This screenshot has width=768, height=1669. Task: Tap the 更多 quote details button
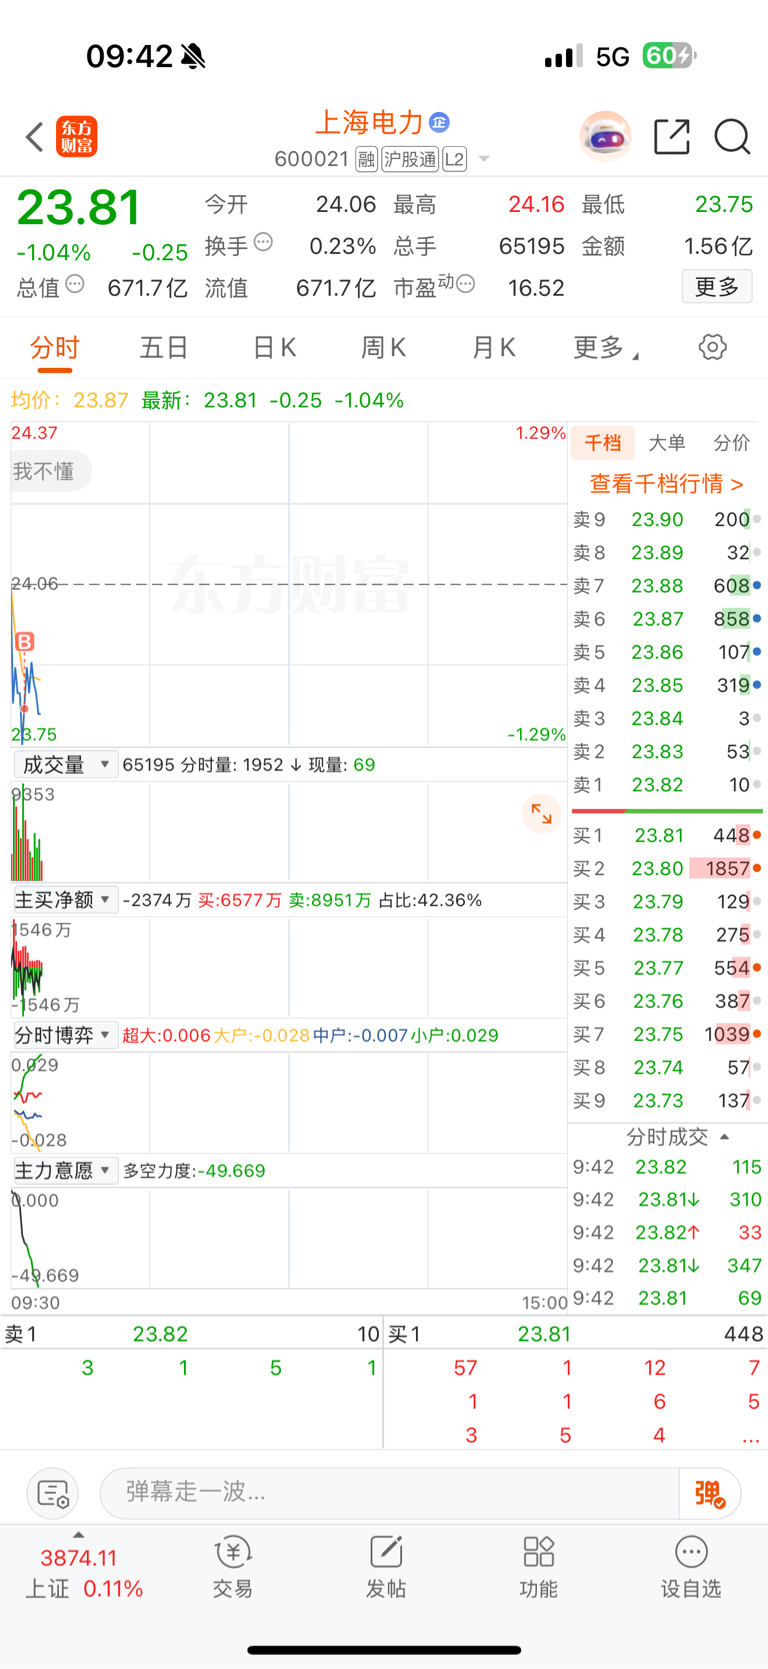coord(717,287)
